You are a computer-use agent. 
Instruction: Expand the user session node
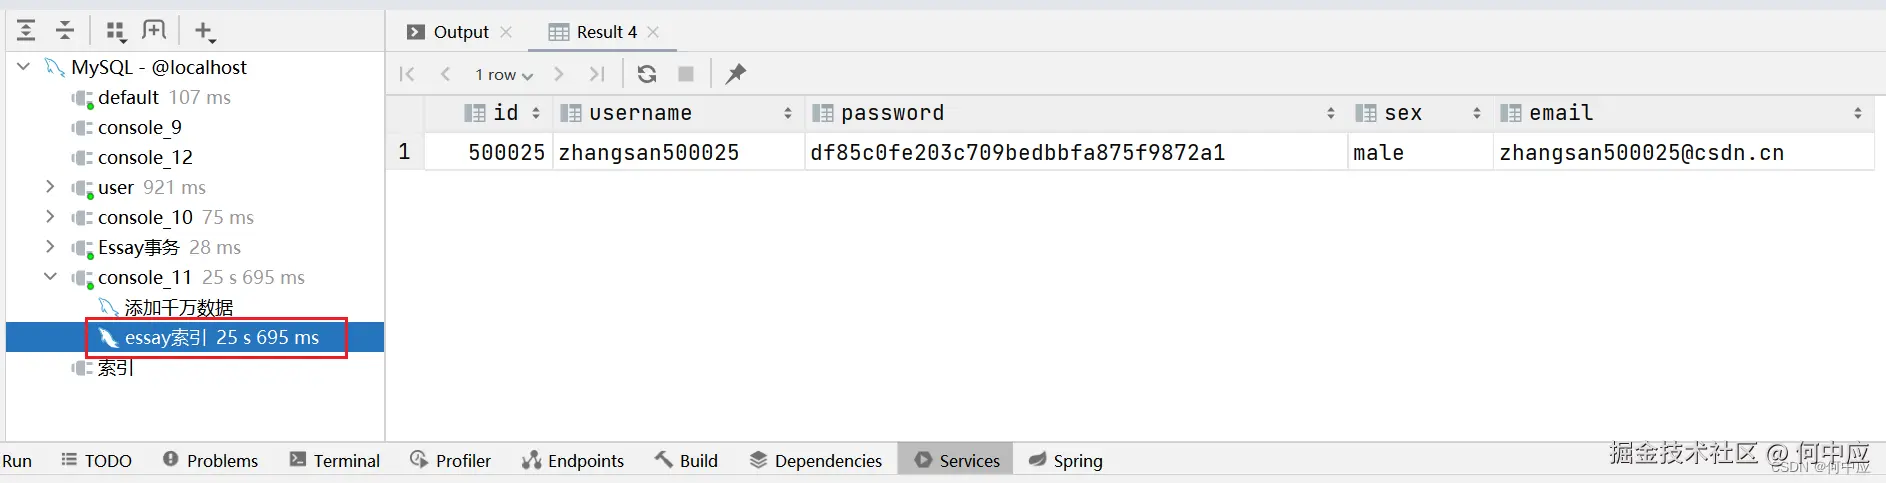(50, 187)
